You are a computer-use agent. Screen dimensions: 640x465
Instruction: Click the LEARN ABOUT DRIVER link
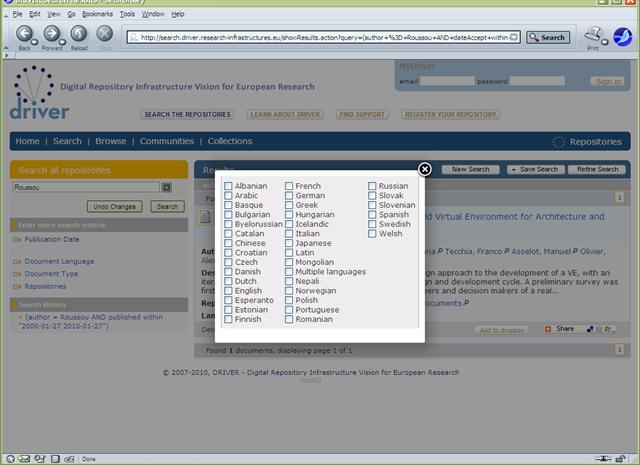(285, 114)
